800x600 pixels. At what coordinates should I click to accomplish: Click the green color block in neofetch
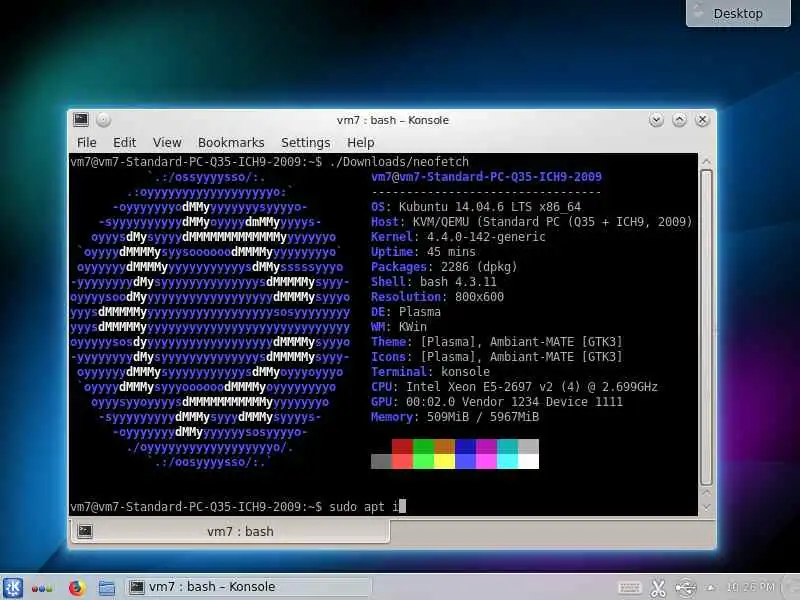point(423,454)
